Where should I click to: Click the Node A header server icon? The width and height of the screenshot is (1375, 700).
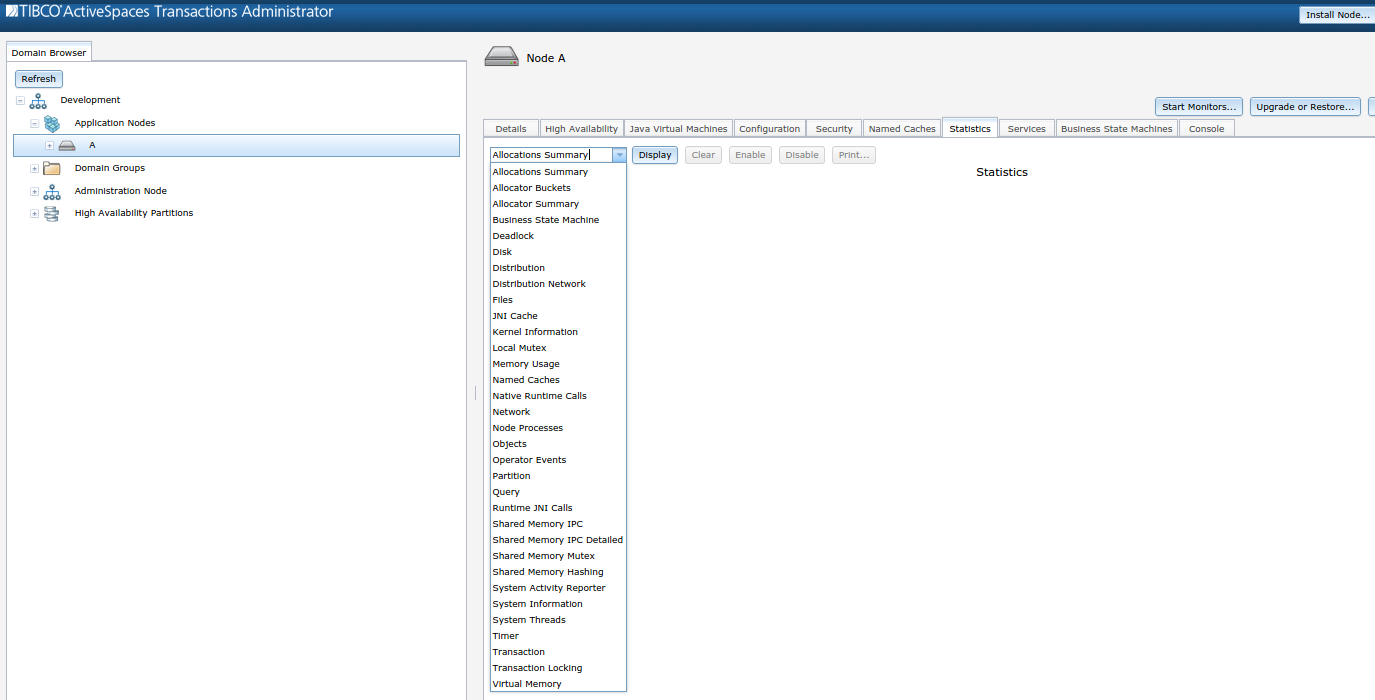click(x=499, y=56)
